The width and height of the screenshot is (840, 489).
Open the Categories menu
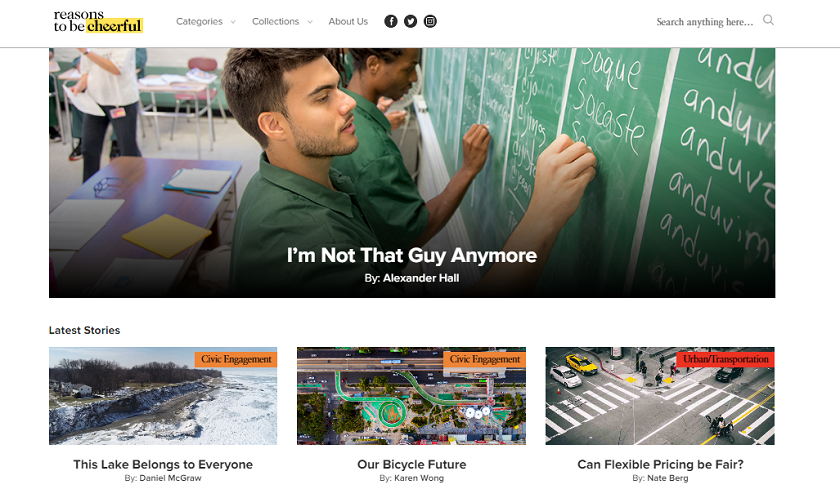point(199,21)
